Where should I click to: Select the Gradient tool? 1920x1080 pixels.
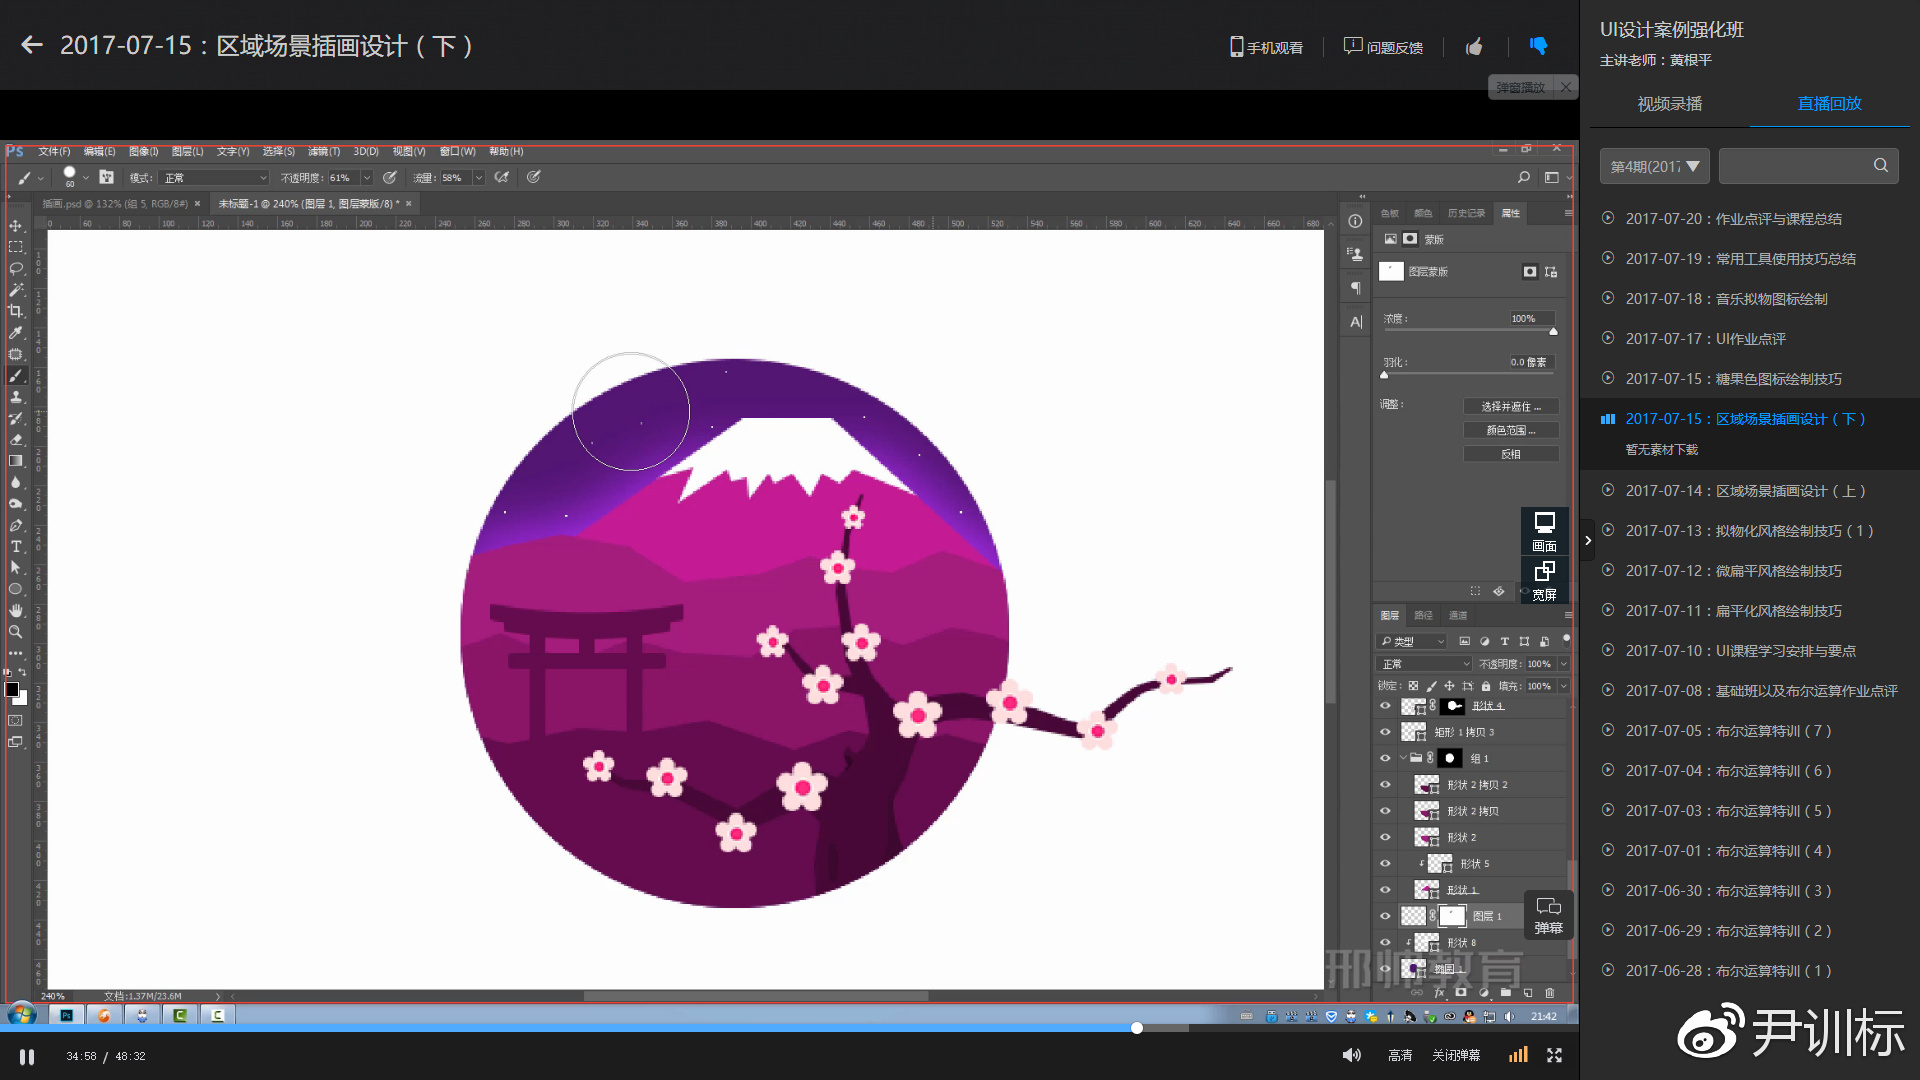[x=16, y=461]
